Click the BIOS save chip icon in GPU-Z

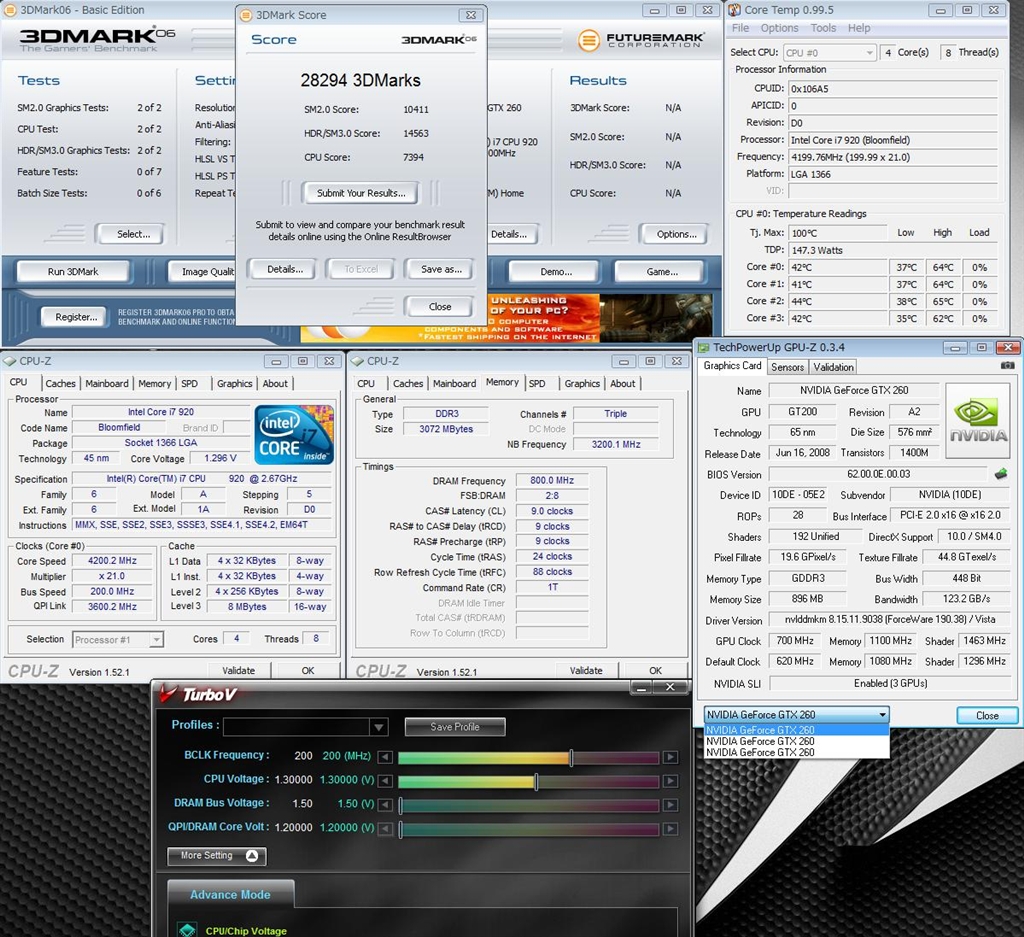coord(1000,474)
